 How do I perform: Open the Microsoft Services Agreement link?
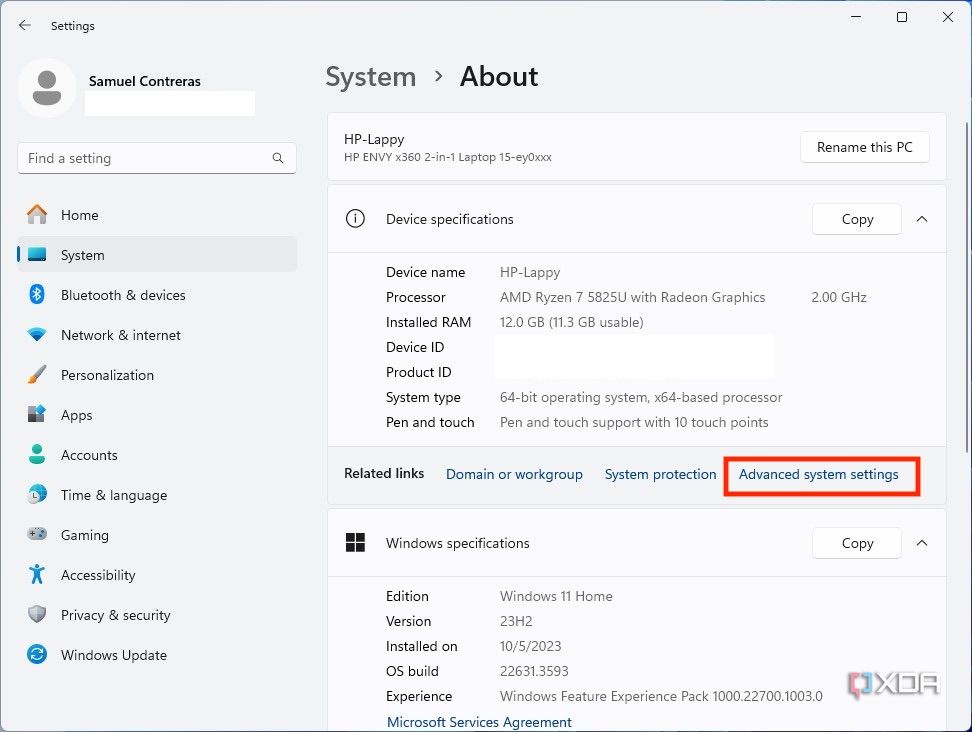479,722
